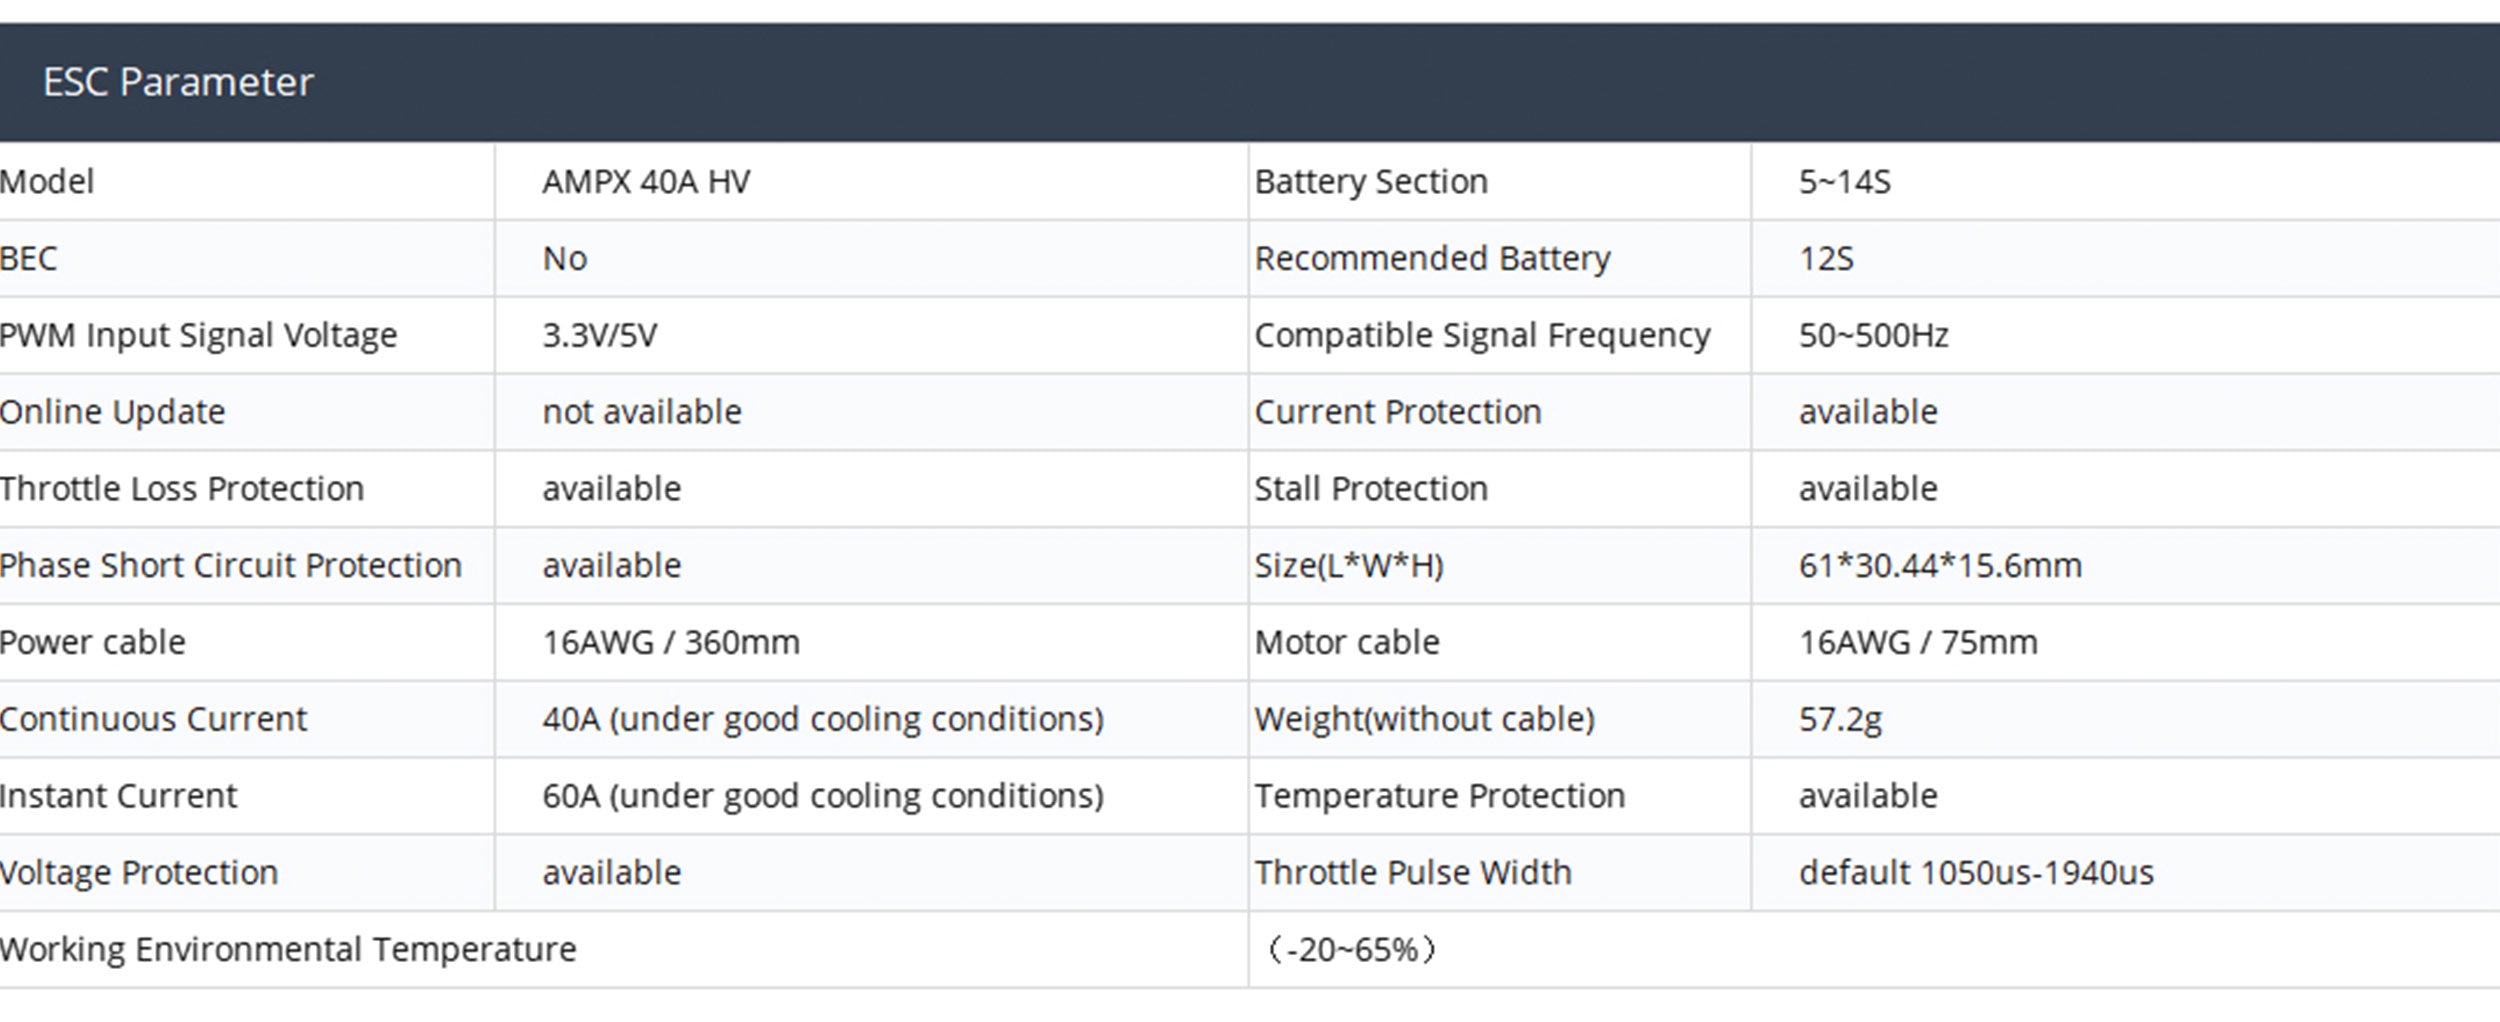Click the "not available" cell text
Screen dimensions: 2500x1022
click(642, 412)
